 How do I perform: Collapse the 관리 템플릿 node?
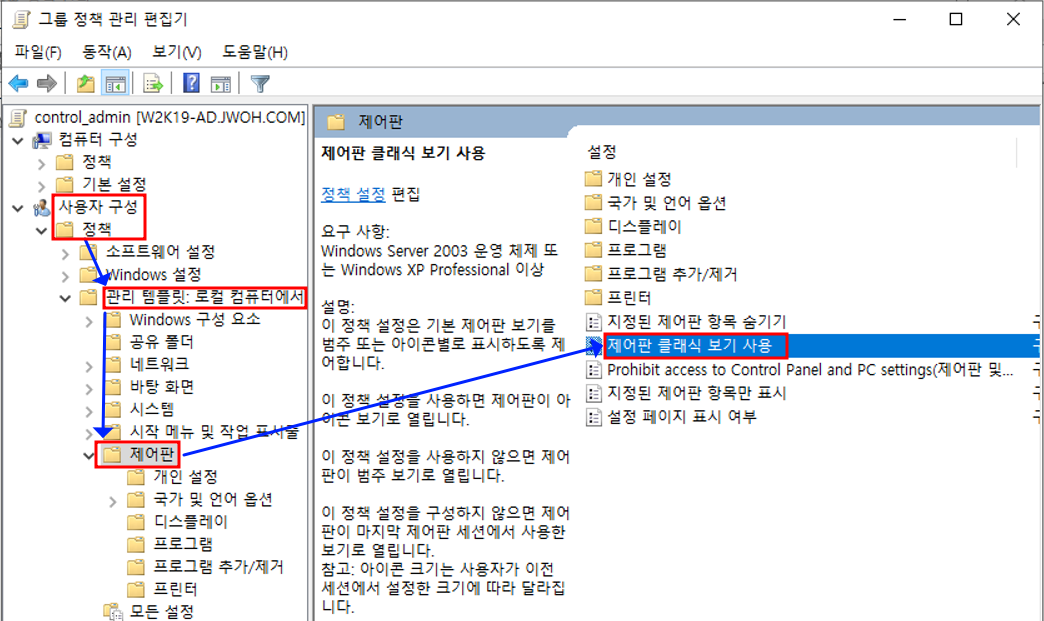coord(65,298)
